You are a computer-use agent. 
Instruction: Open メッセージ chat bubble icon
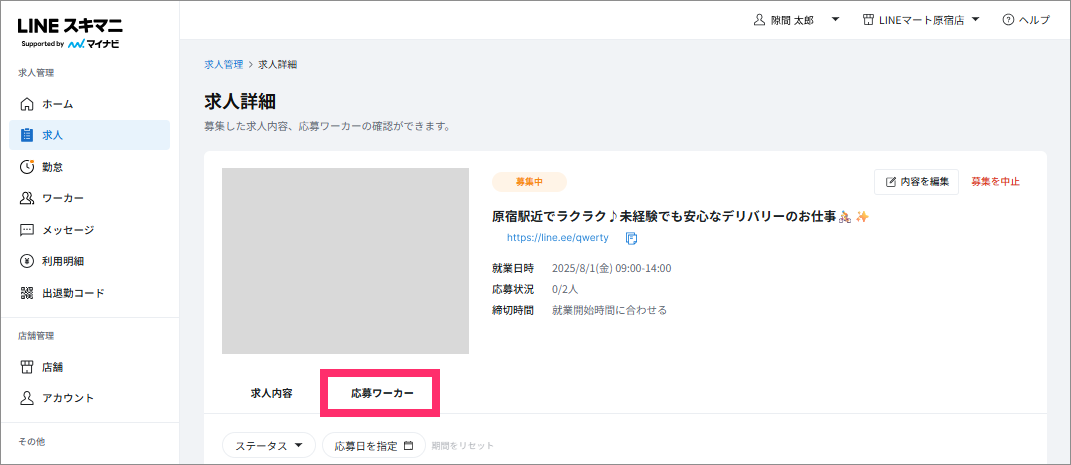[27, 229]
